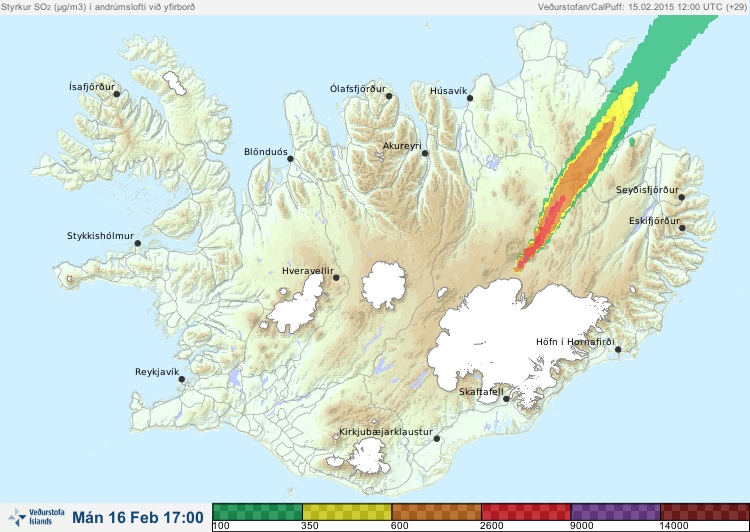Click the '2600' legend value
750x532 pixels.
pos(492,526)
